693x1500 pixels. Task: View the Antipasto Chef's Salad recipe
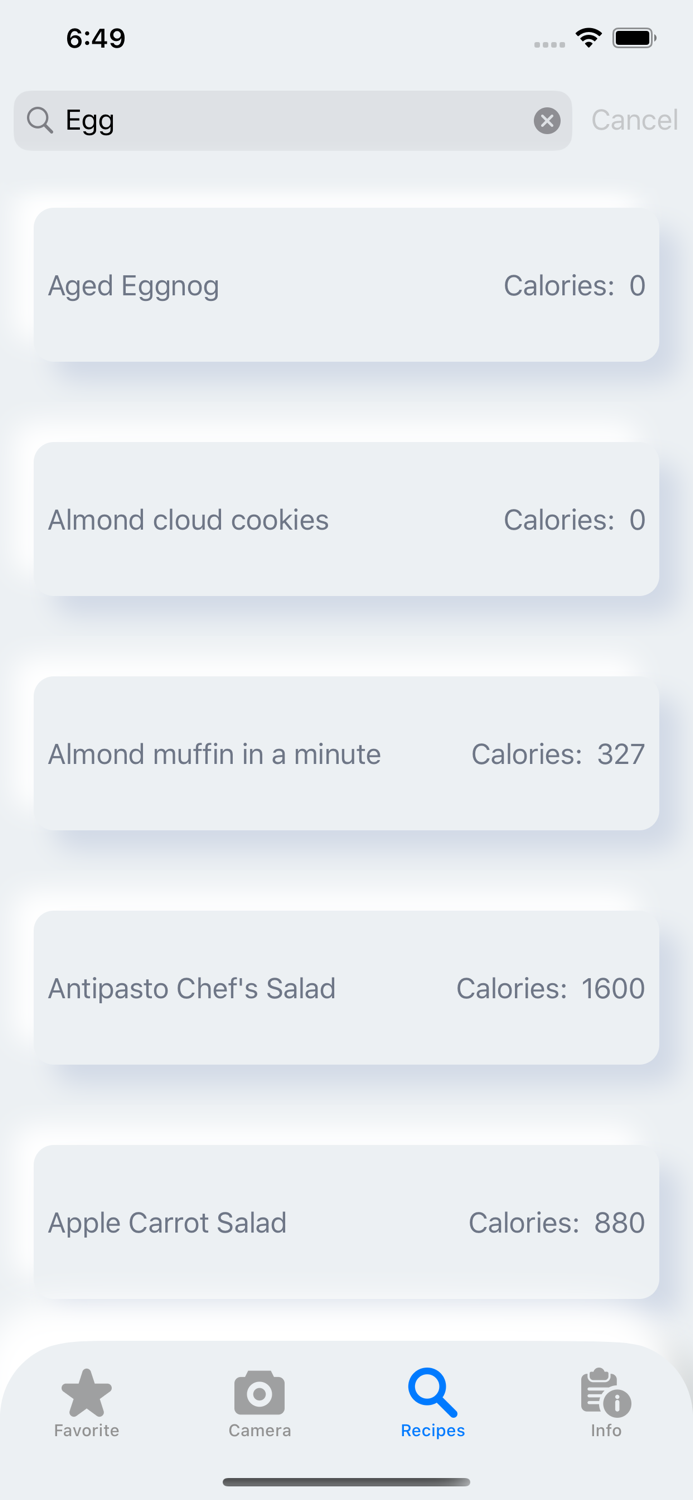[x=346, y=988]
